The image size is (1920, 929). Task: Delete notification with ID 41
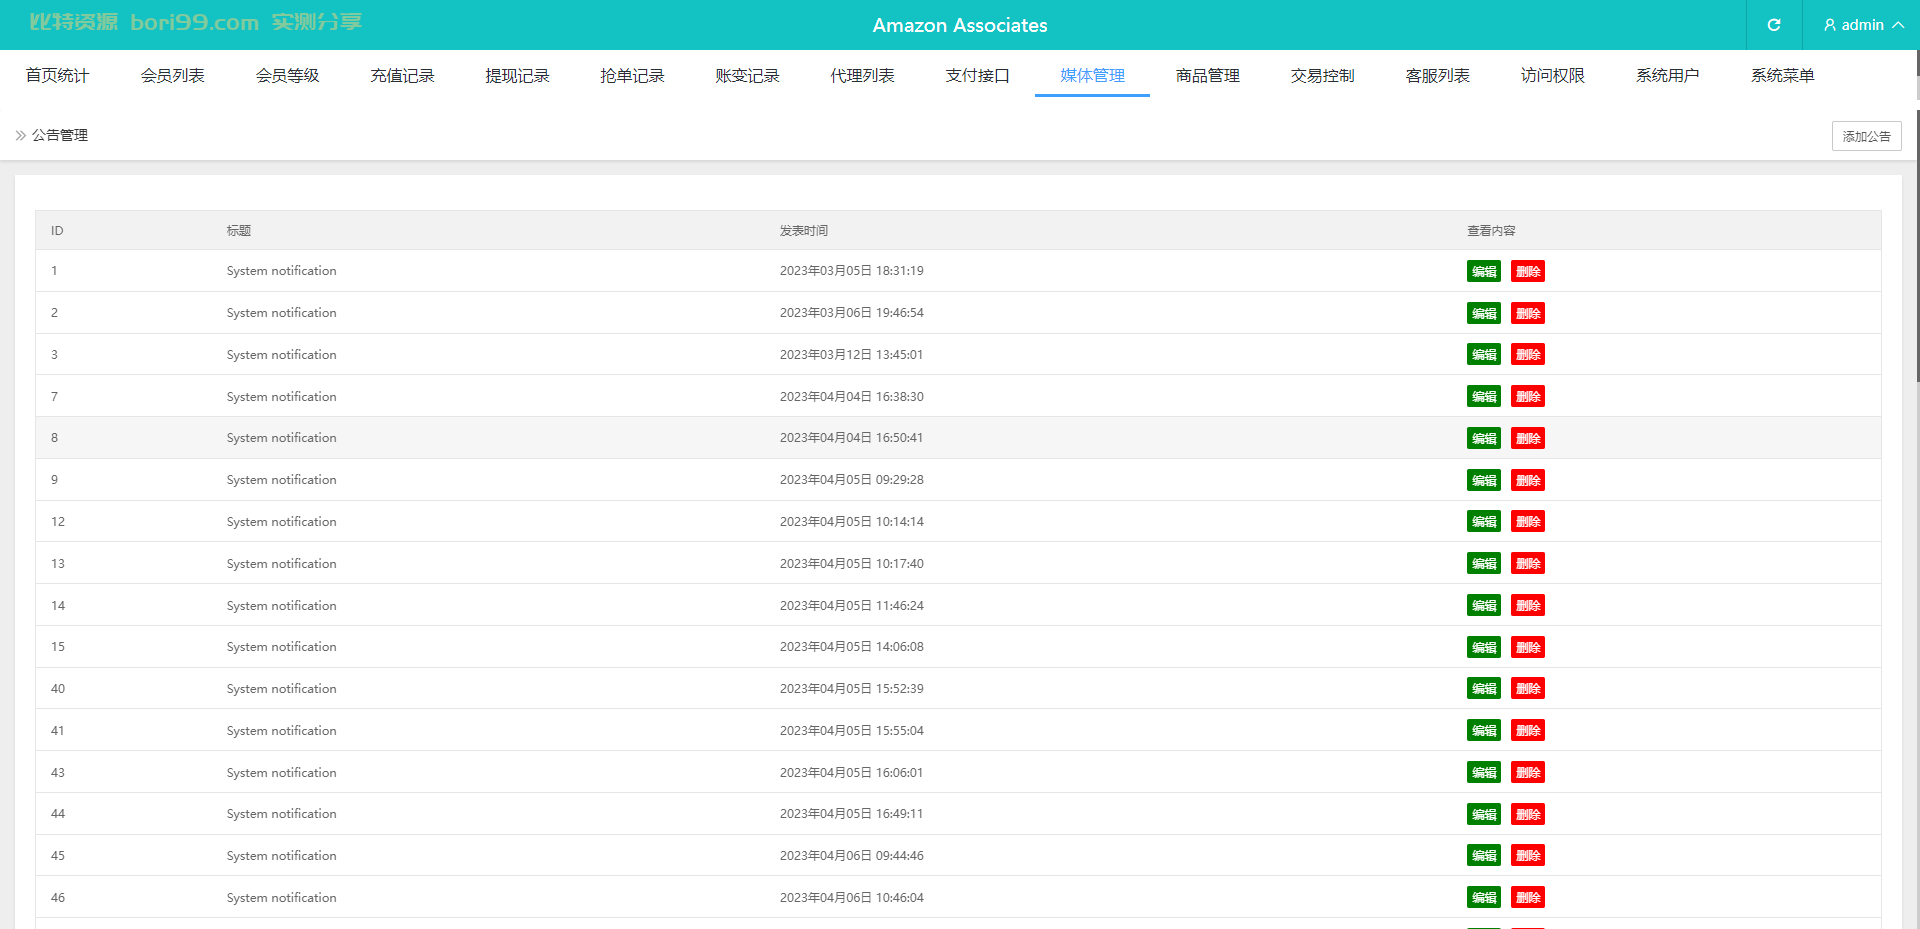tap(1528, 730)
